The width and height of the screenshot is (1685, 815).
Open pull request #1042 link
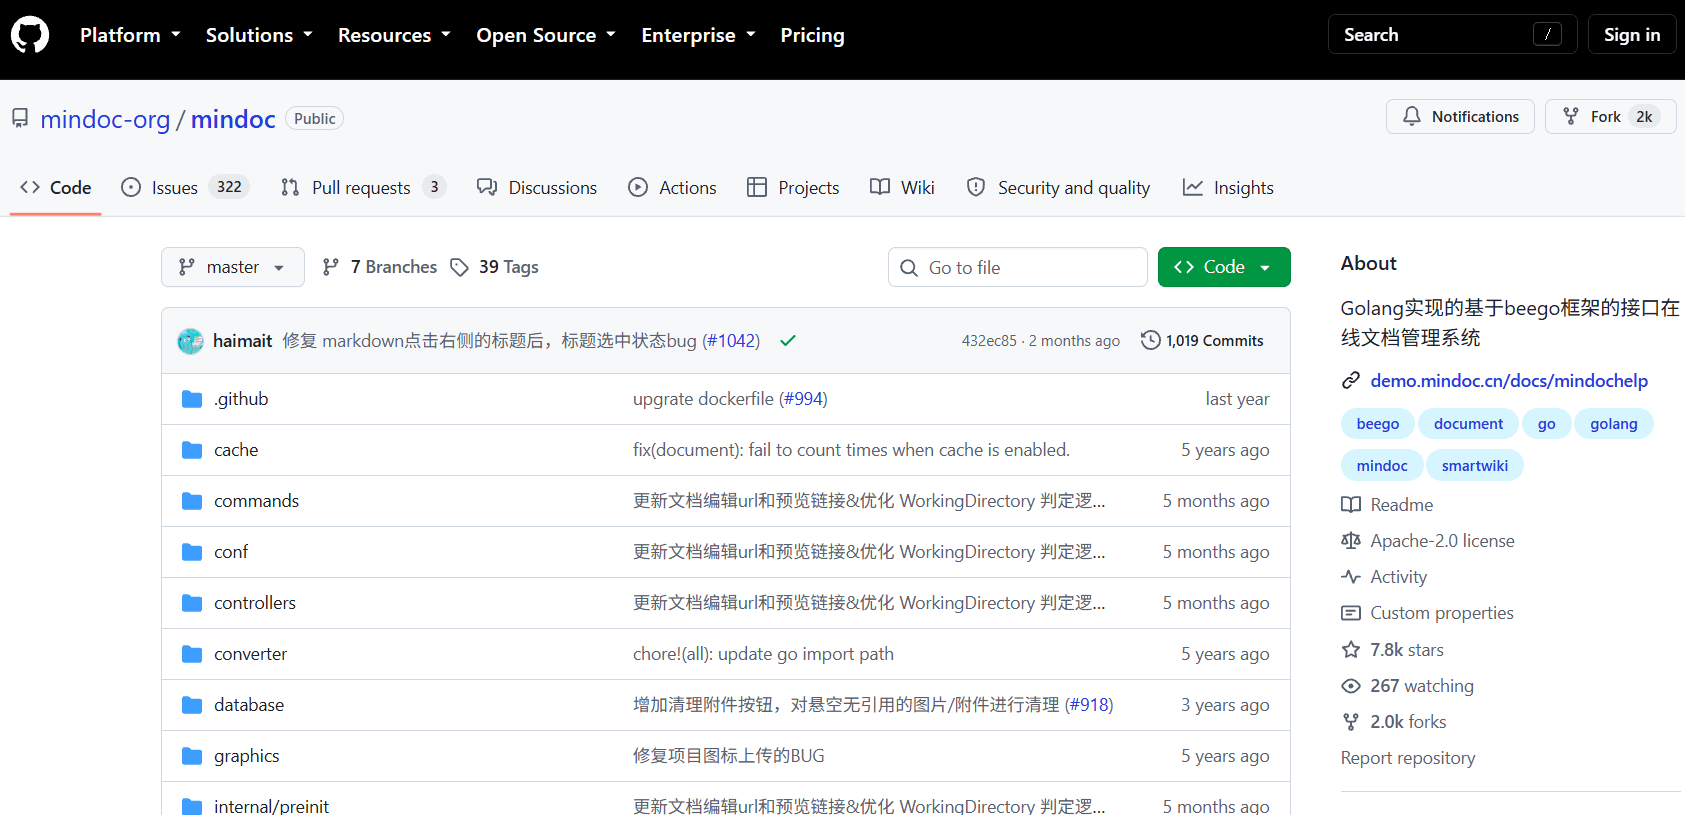coord(731,341)
